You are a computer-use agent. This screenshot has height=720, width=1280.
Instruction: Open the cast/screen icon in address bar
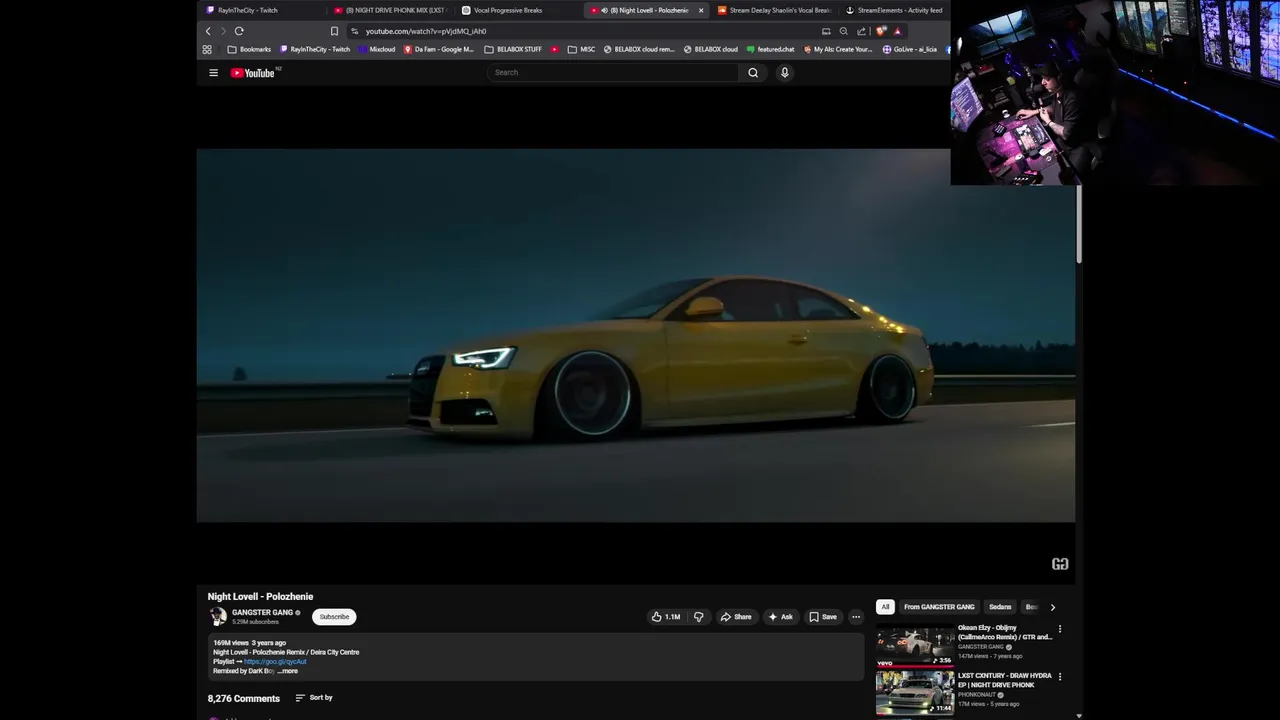coord(826,31)
